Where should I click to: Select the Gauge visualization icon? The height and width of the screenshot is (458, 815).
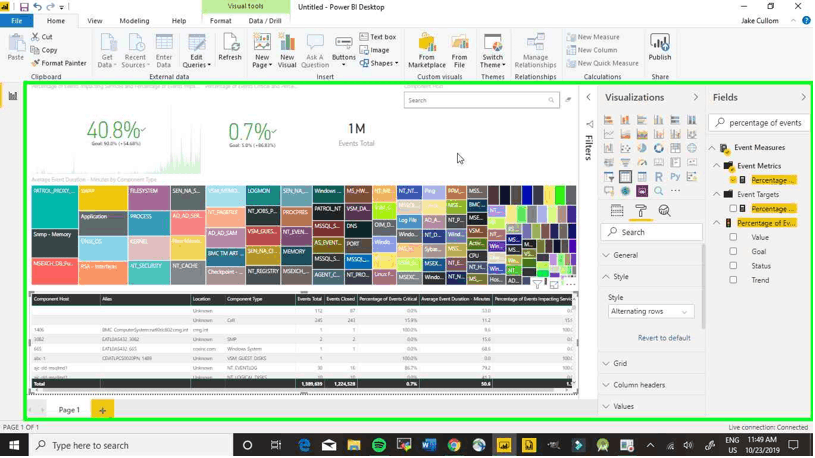coord(642,163)
